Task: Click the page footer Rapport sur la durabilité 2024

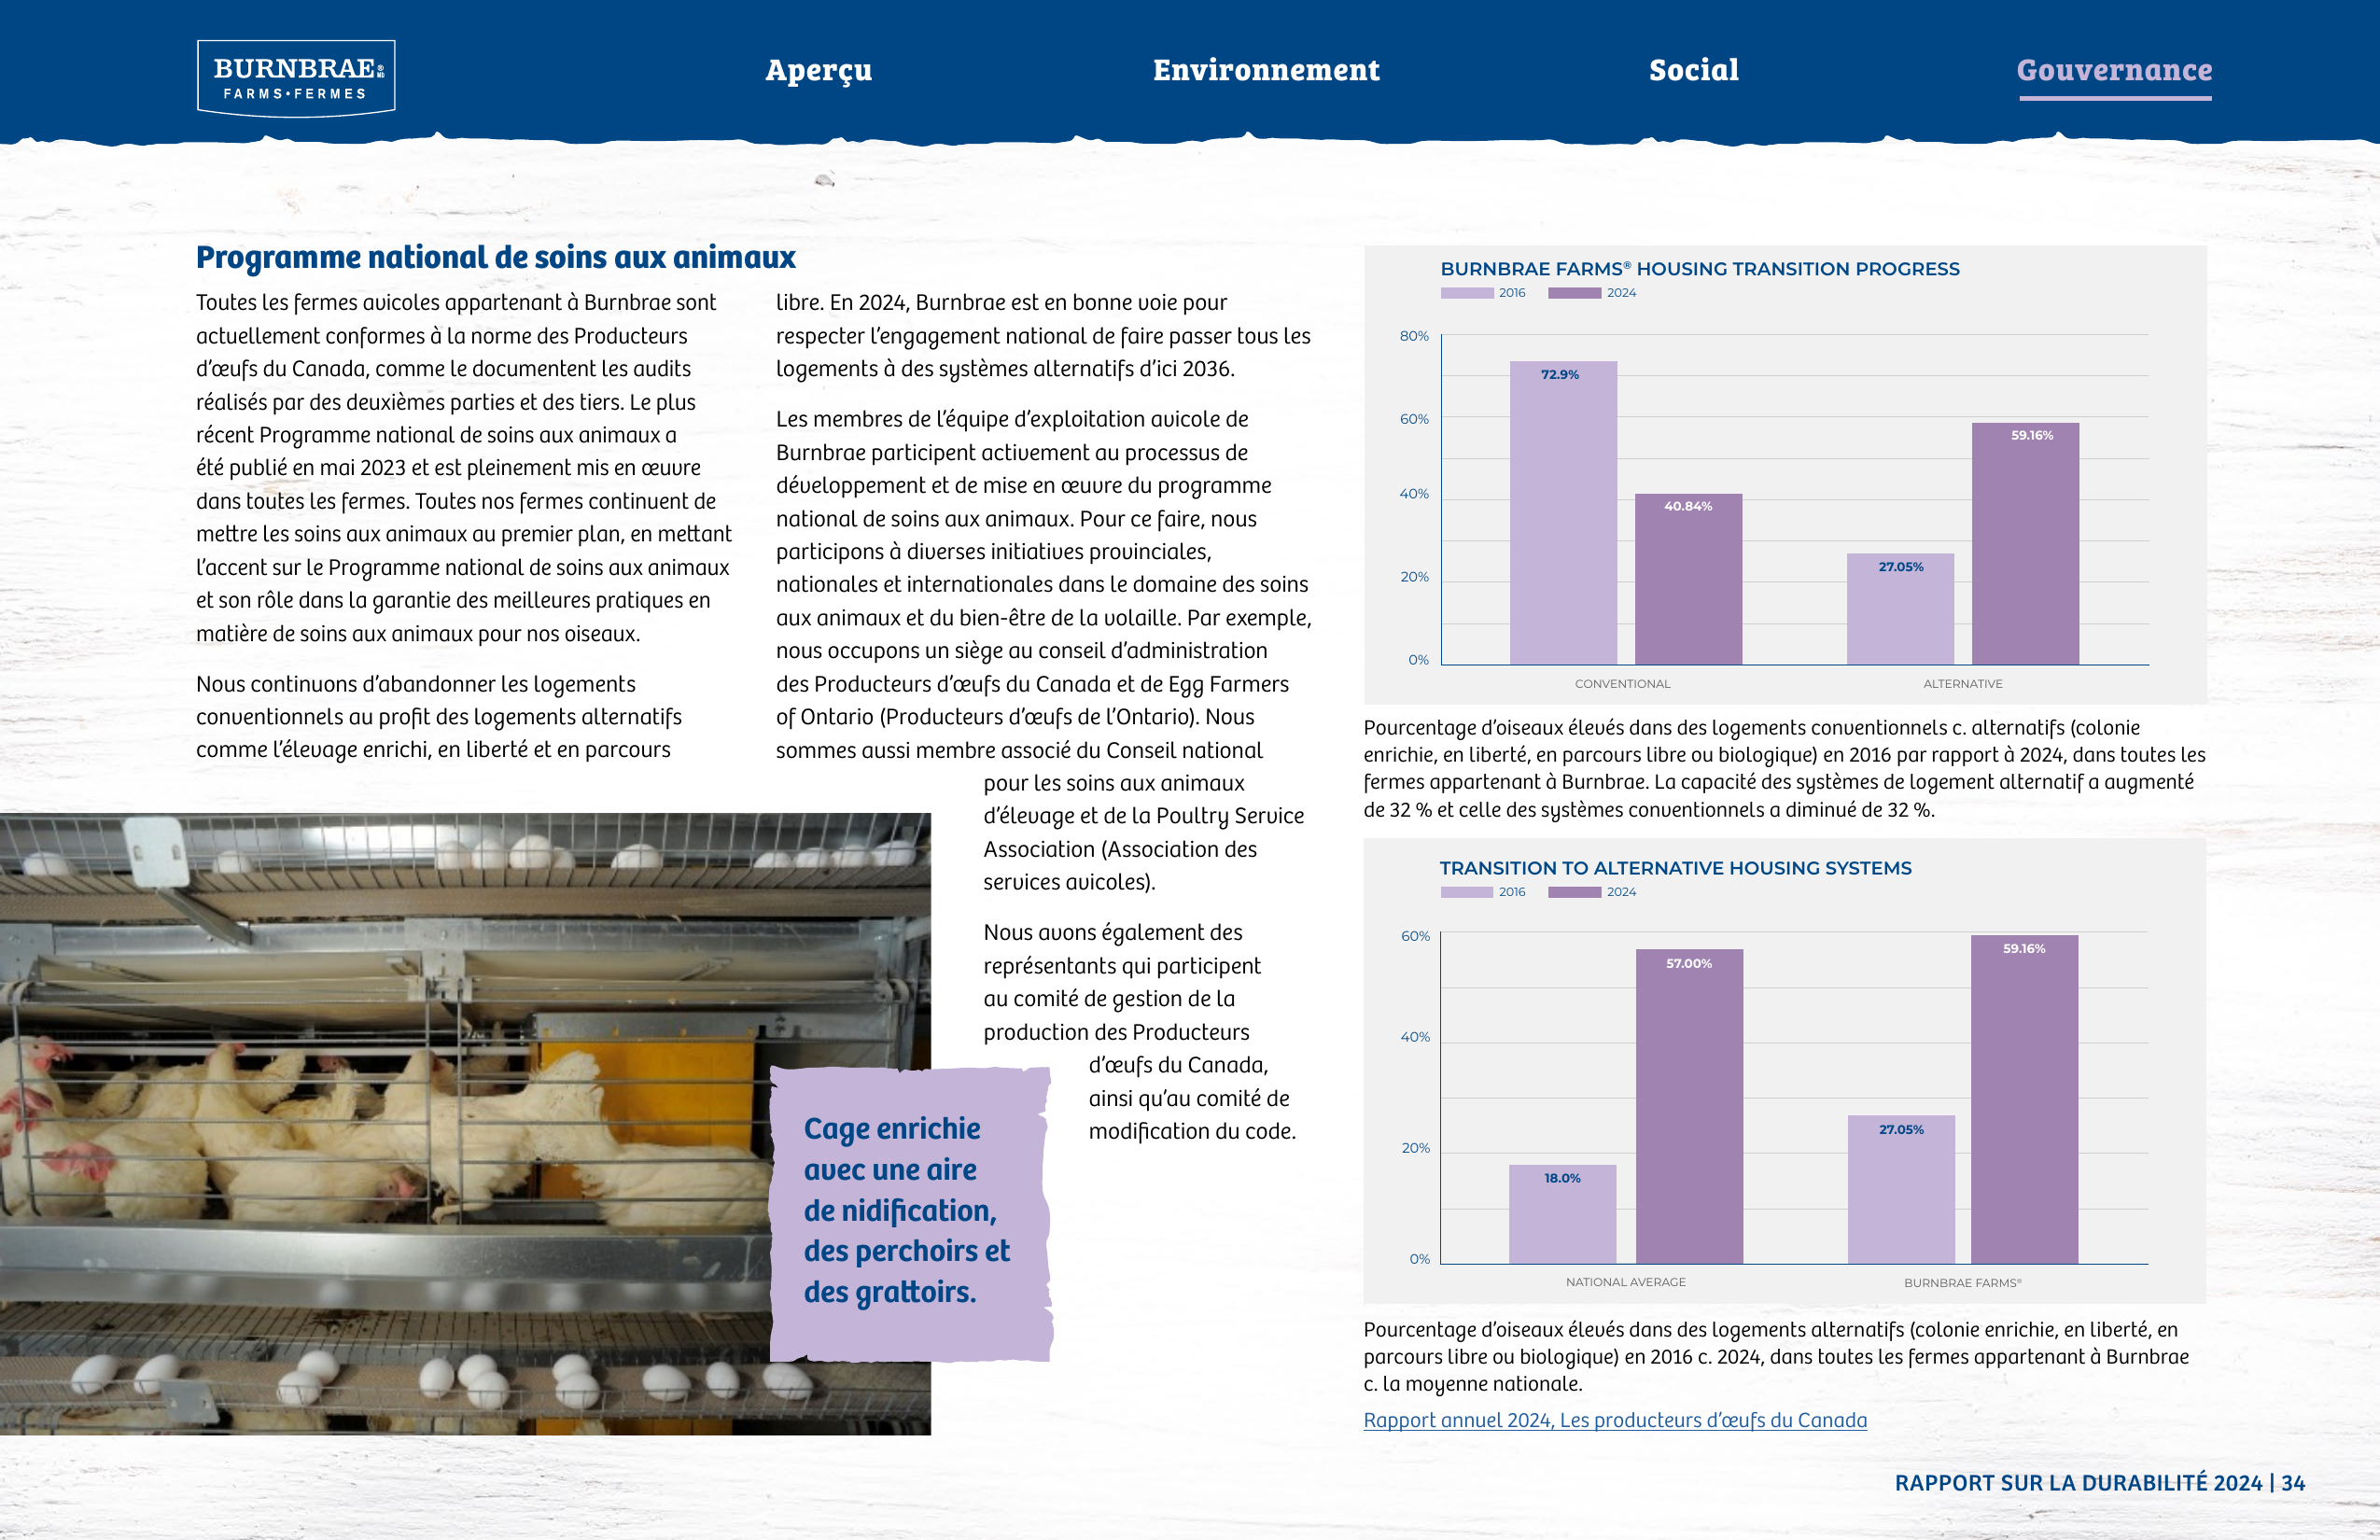Action: tap(2099, 1483)
